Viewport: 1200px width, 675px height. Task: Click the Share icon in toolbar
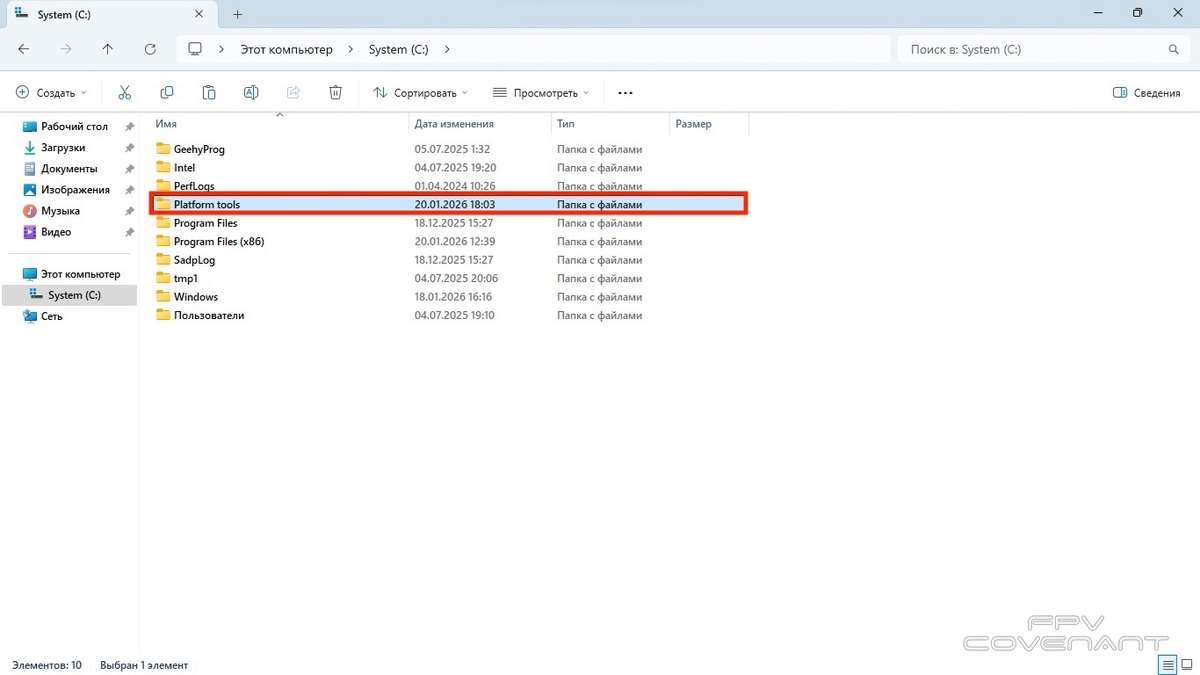coord(293,92)
